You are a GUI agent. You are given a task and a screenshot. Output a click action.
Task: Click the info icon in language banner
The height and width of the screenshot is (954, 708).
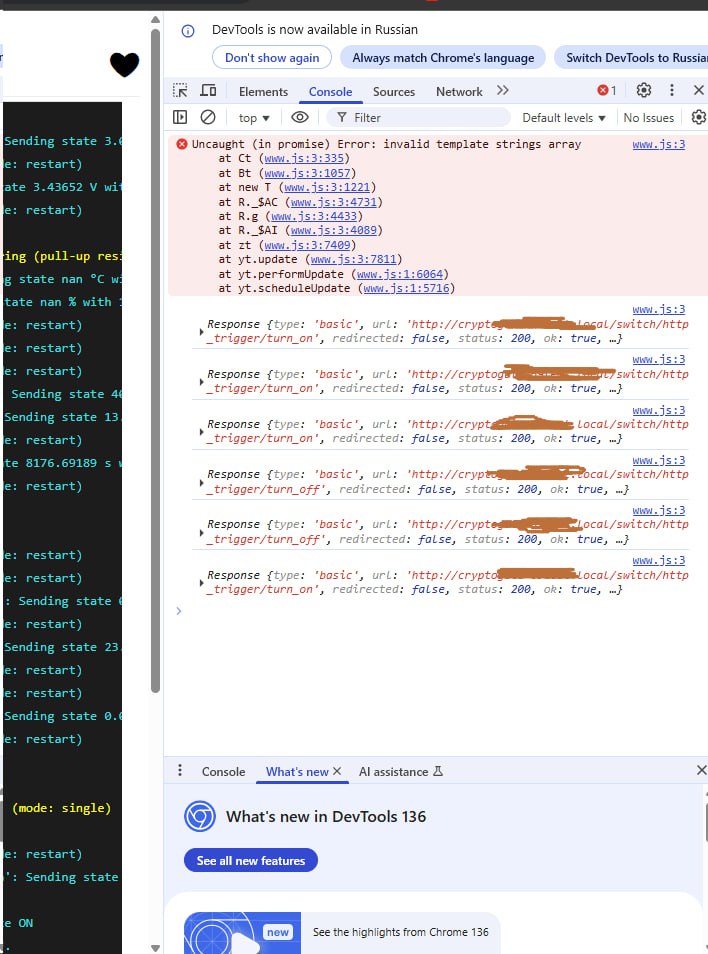point(188,31)
